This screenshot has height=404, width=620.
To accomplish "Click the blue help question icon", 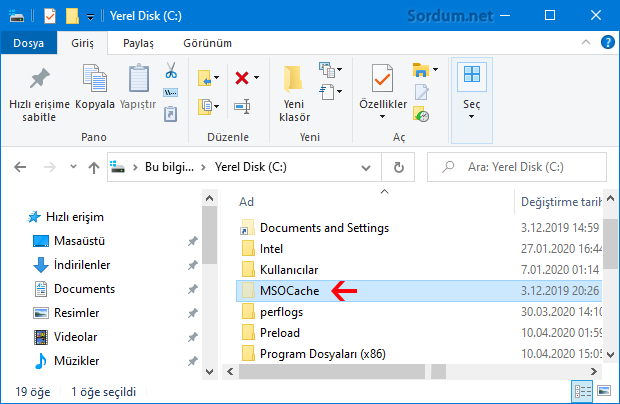I will [607, 42].
